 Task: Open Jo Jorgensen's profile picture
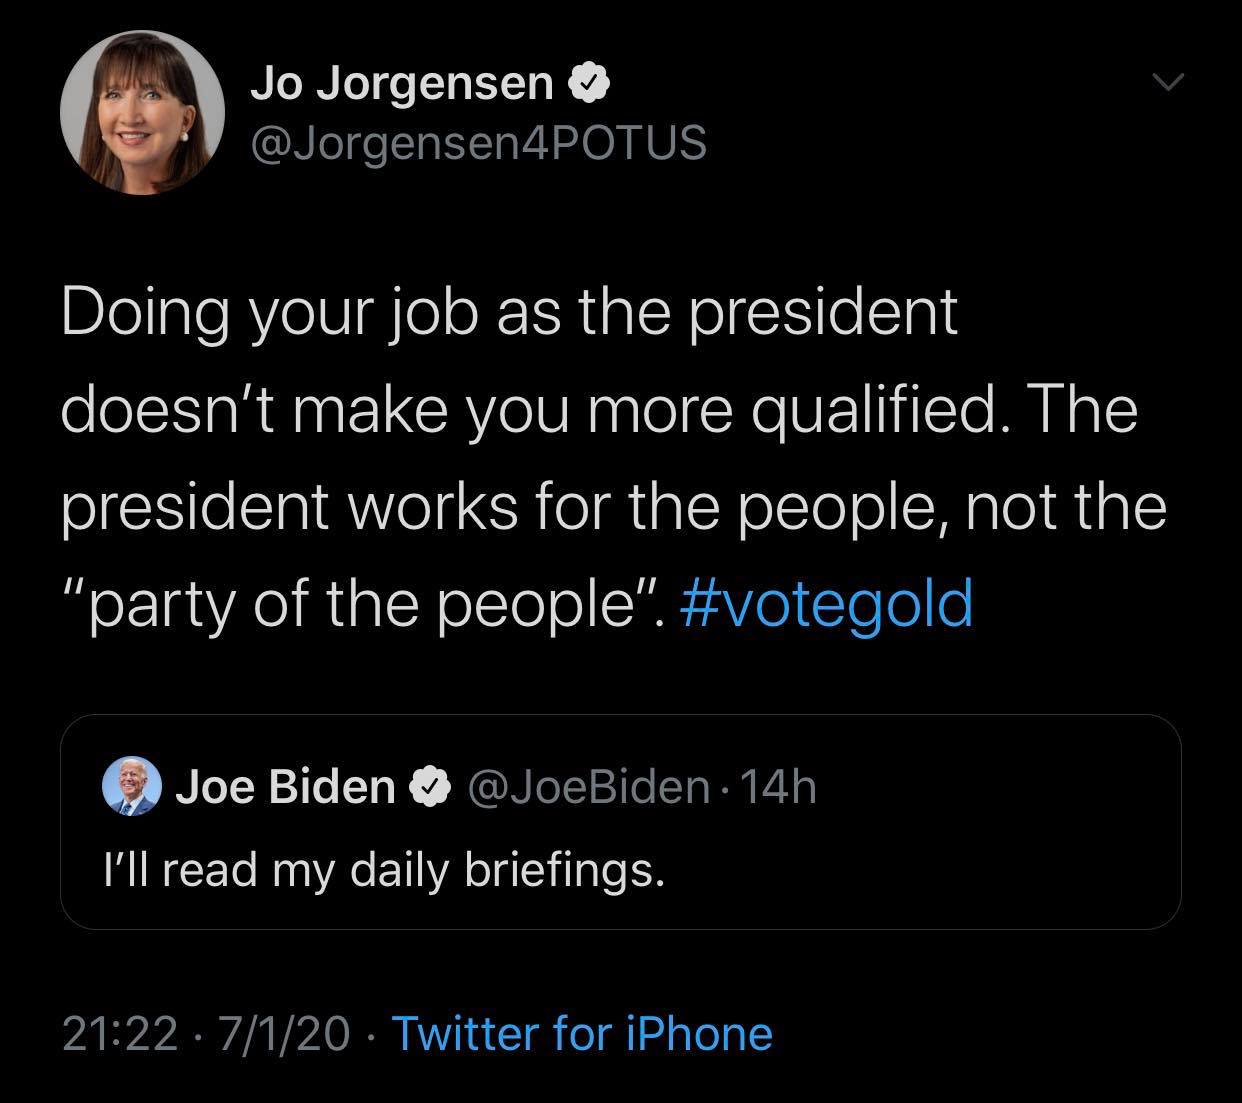[142, 113]
